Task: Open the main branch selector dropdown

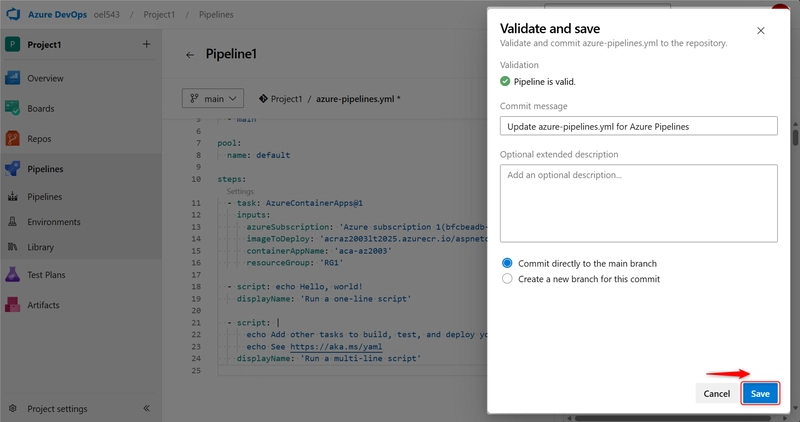Action: pos(213,98)
